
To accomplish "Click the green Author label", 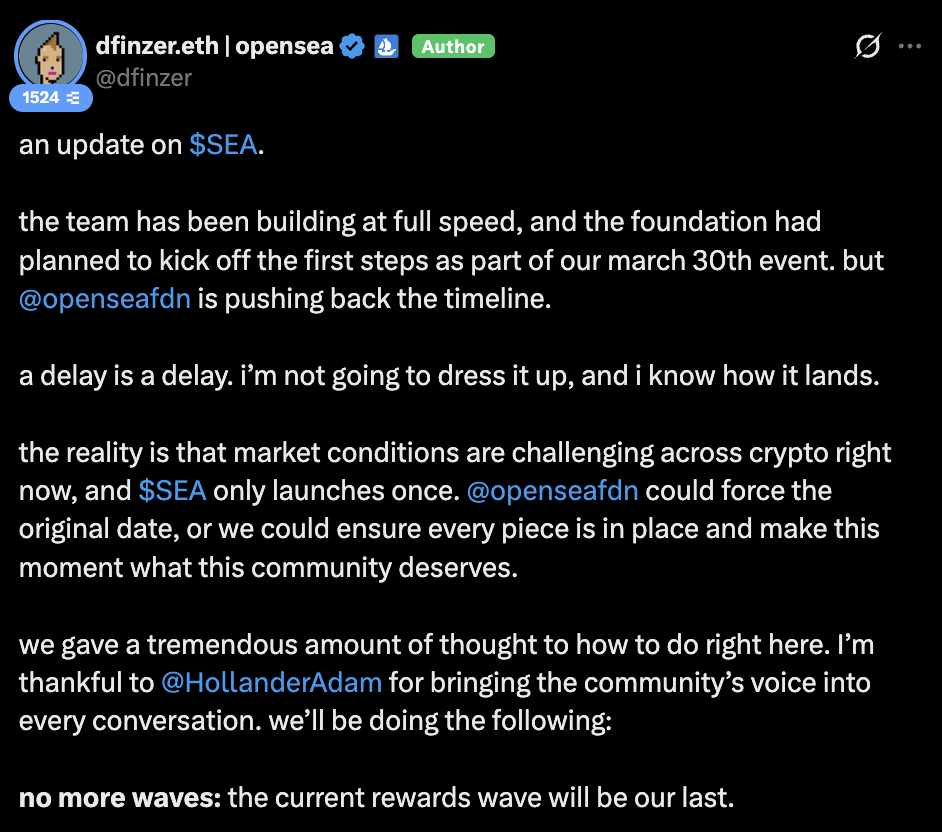I will click(x=453, y=46).
